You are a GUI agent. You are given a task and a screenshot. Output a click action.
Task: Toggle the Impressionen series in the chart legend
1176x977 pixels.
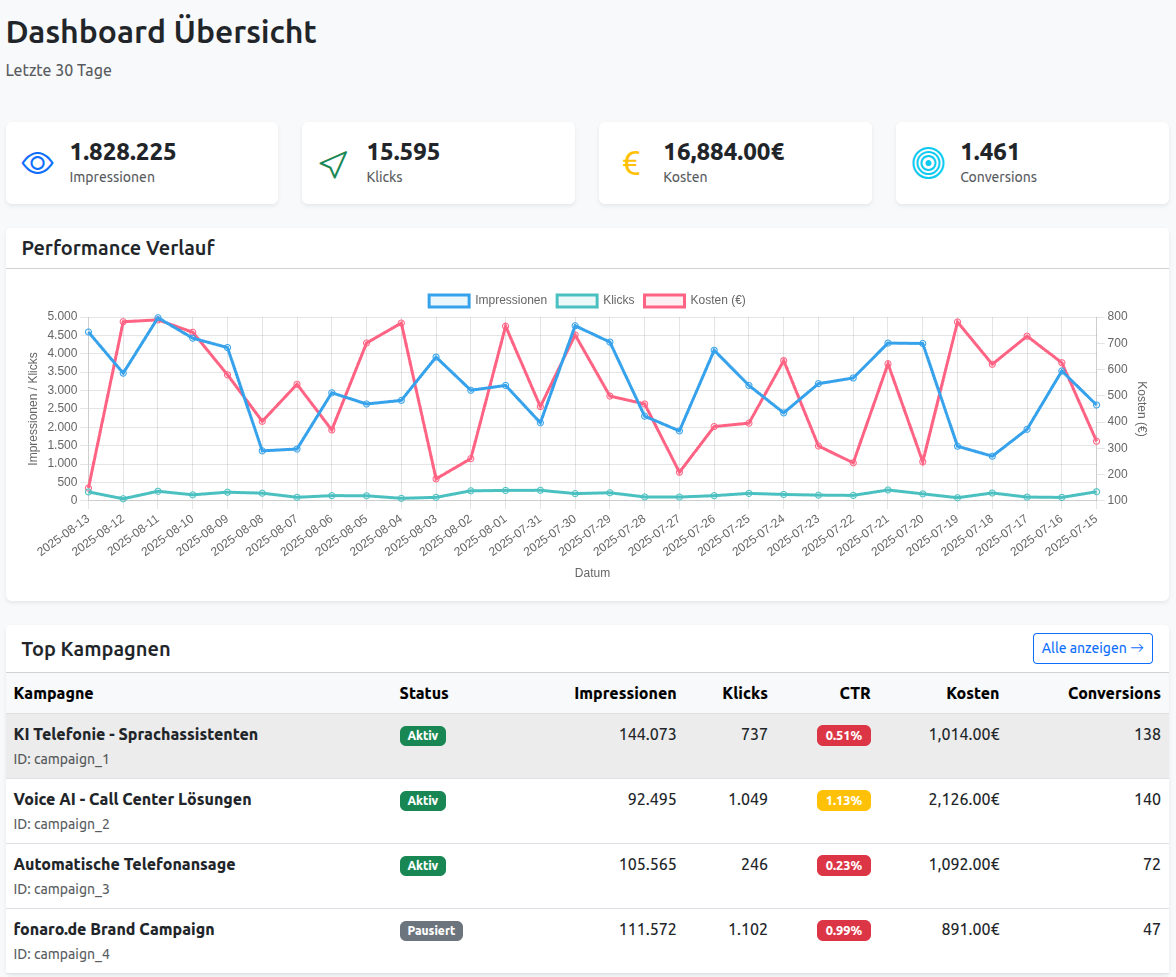pyautogui.click(x=510, y=299)
